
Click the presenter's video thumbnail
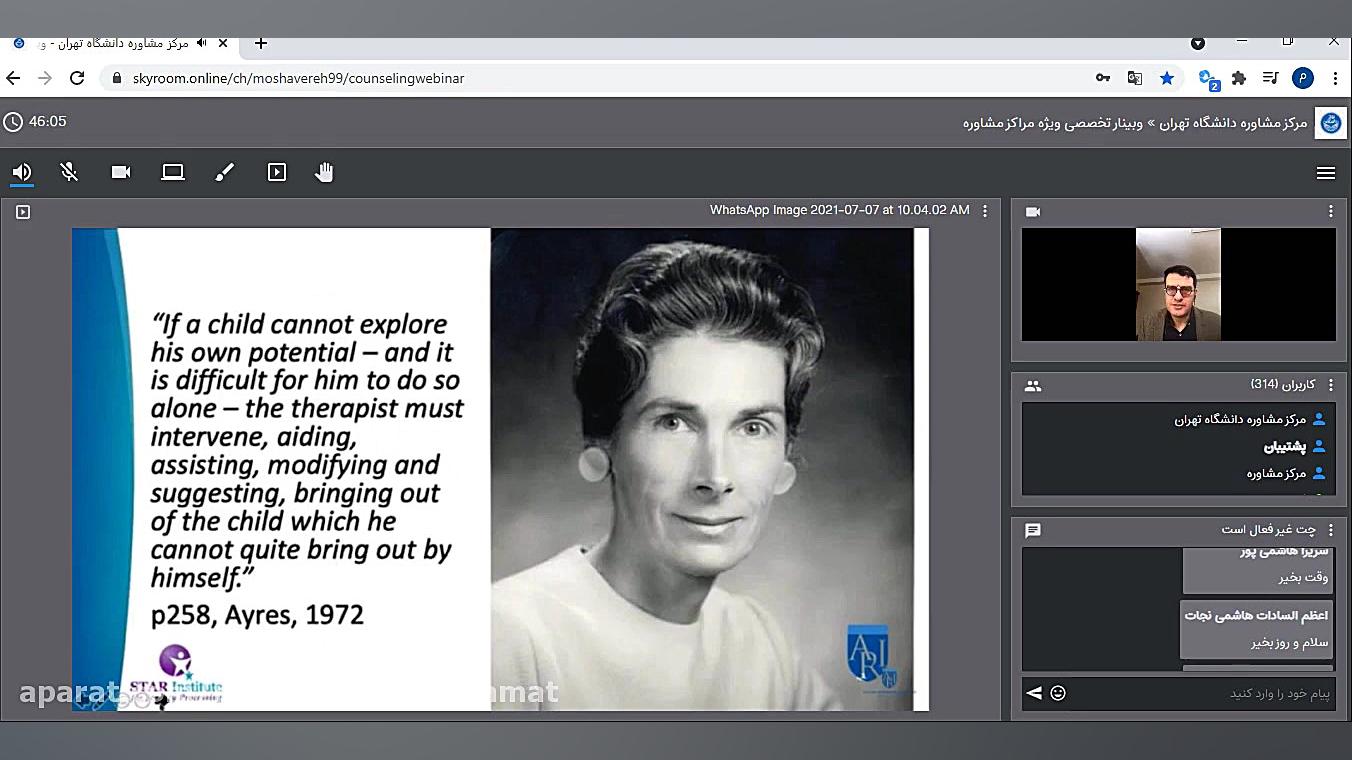1178,285
